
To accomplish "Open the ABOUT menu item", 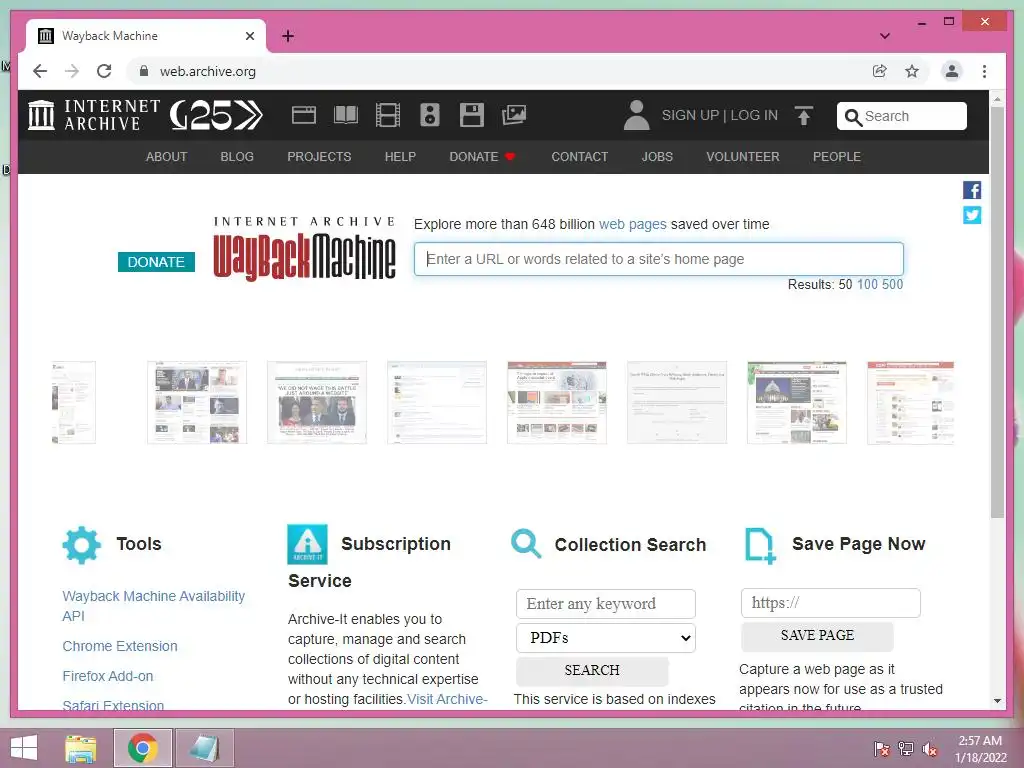I will coord(167,157).
